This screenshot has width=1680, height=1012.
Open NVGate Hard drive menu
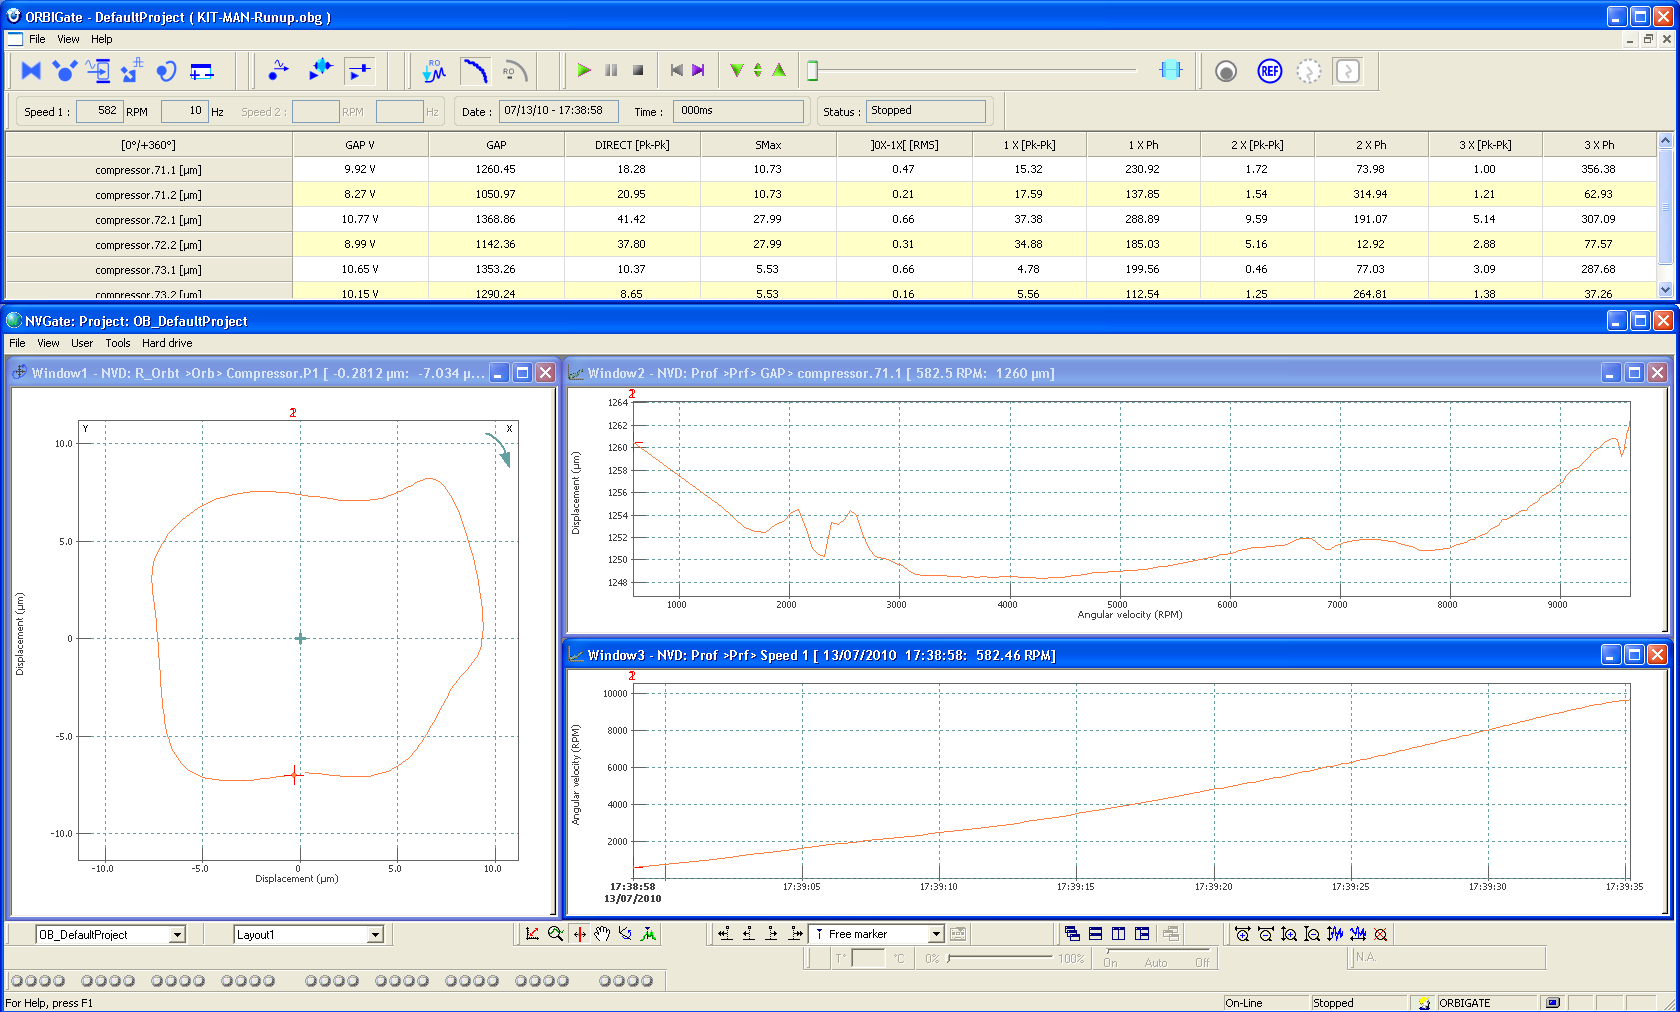click(167, 343)
